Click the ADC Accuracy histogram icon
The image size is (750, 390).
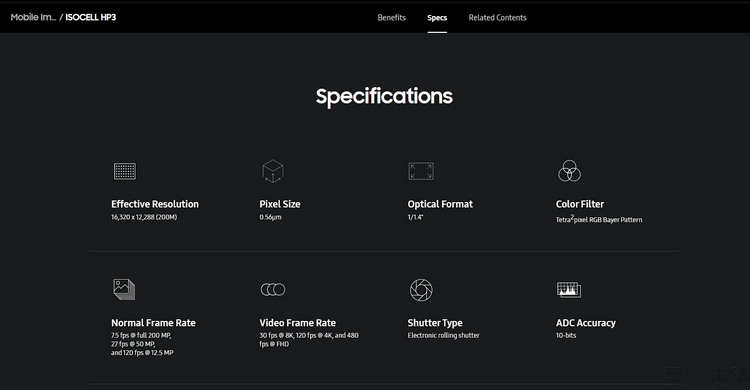(x=569, y=290)
